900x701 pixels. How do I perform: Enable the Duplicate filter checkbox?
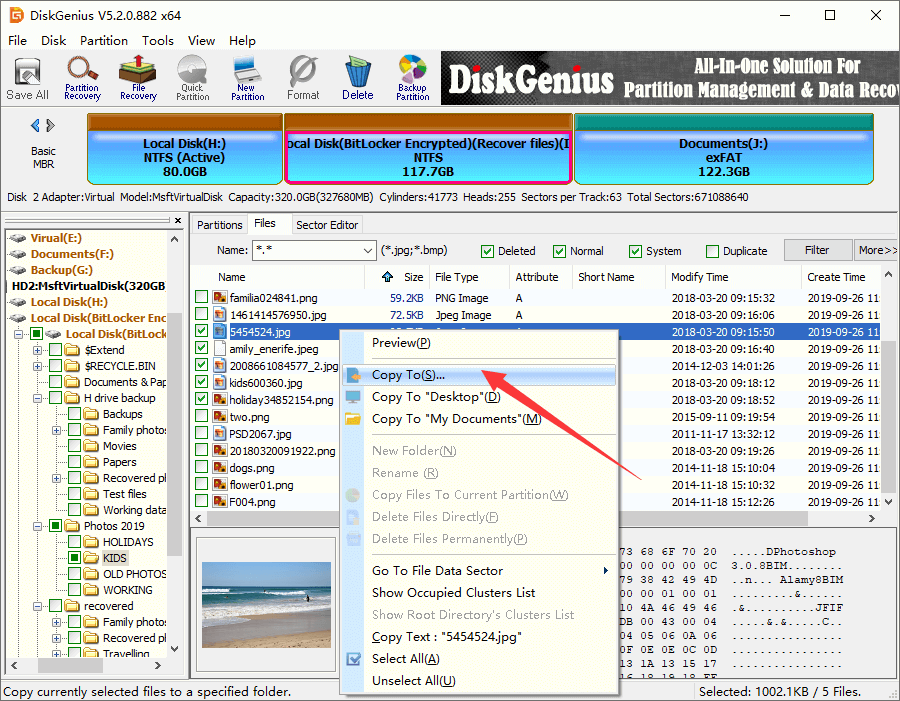click(x=712, y=251)
